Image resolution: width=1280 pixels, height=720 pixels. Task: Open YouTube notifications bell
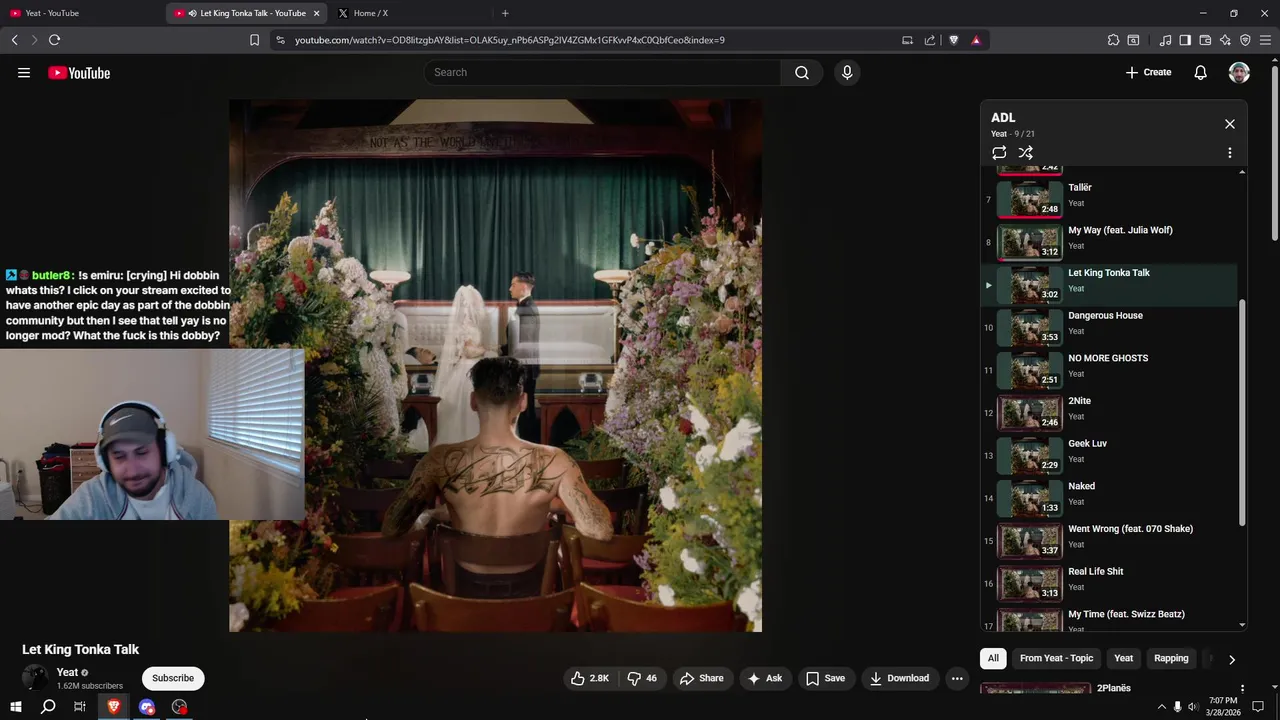pyautogui.click(x=1200, y=72)
